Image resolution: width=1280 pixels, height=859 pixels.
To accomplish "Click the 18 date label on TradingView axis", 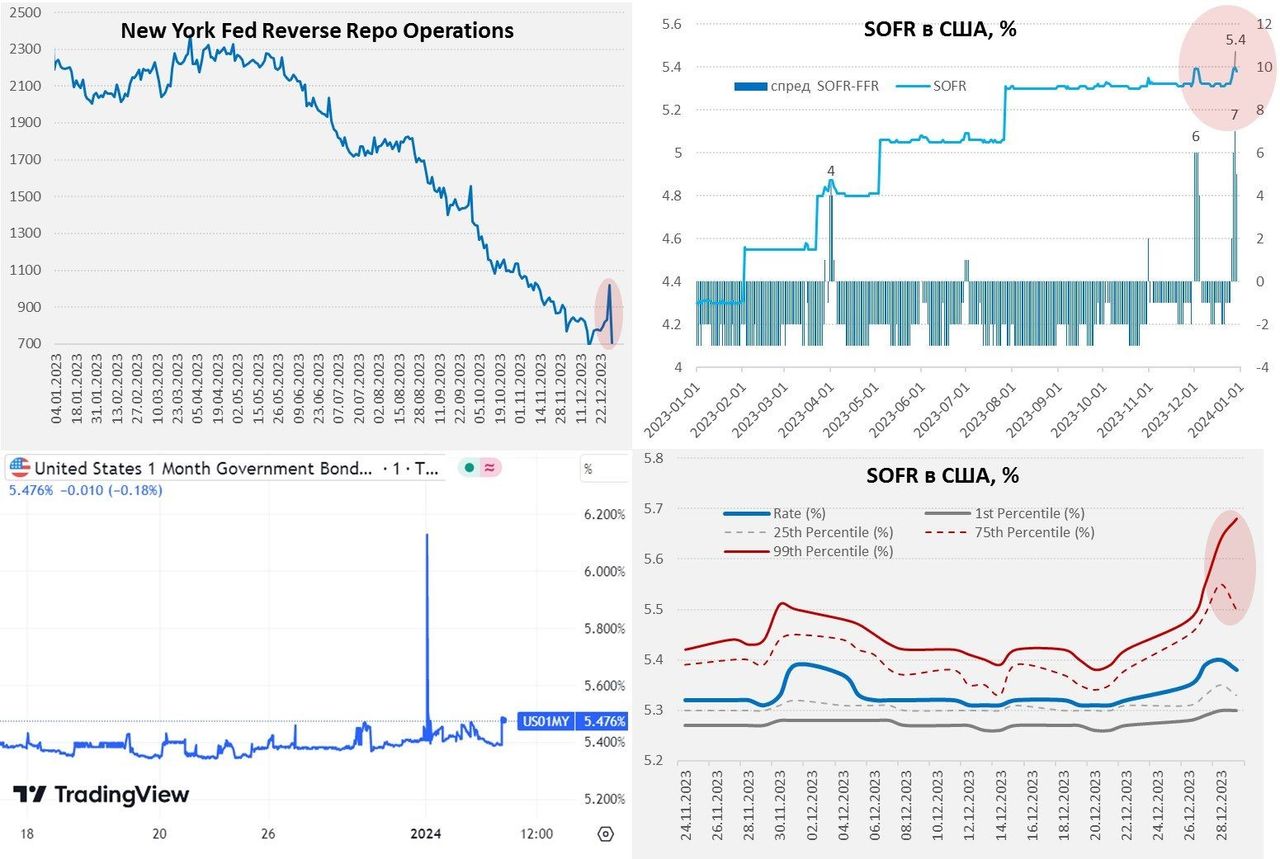I will 26,833.
